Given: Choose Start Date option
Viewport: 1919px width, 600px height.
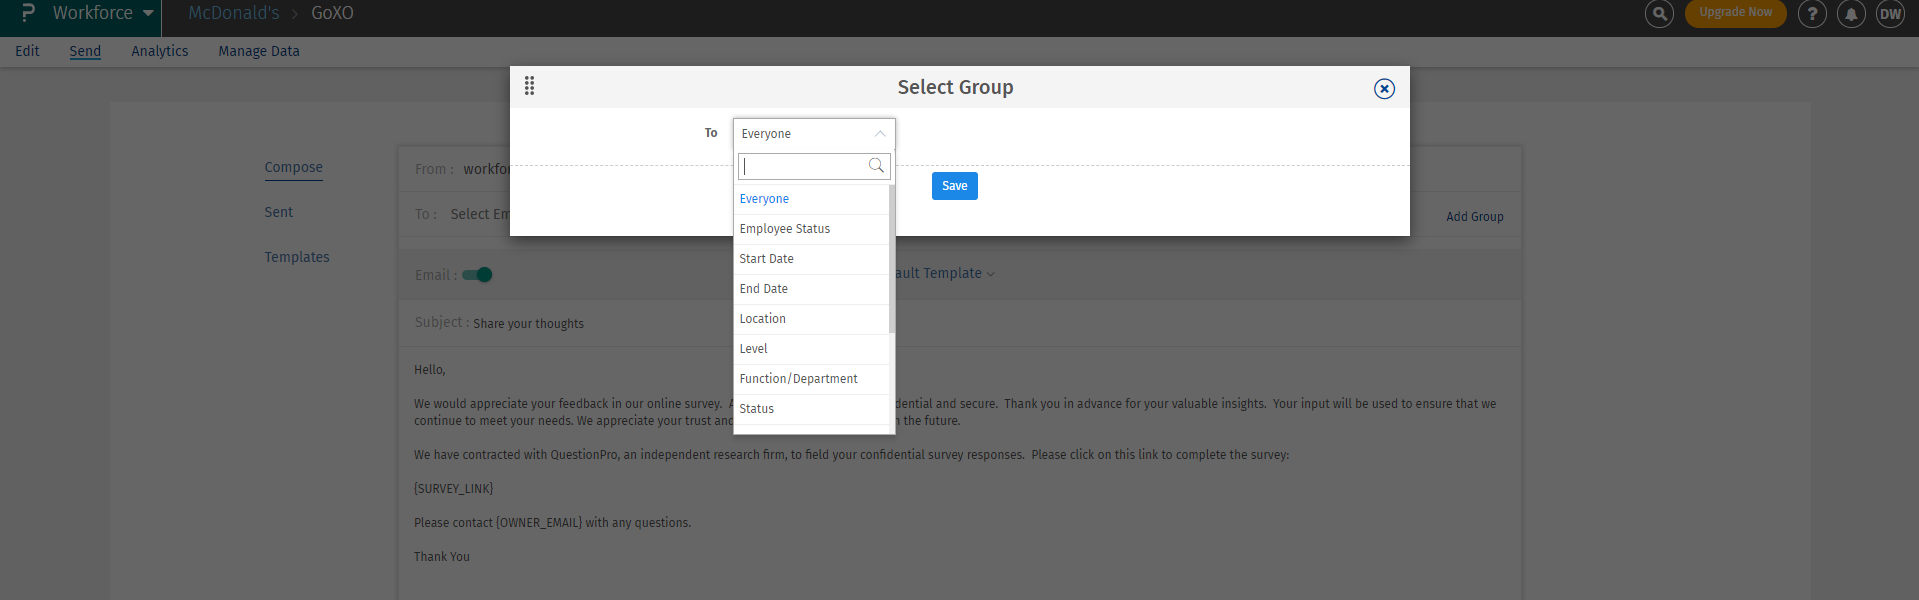Looking at the screenshot, I should click(811, 259).
